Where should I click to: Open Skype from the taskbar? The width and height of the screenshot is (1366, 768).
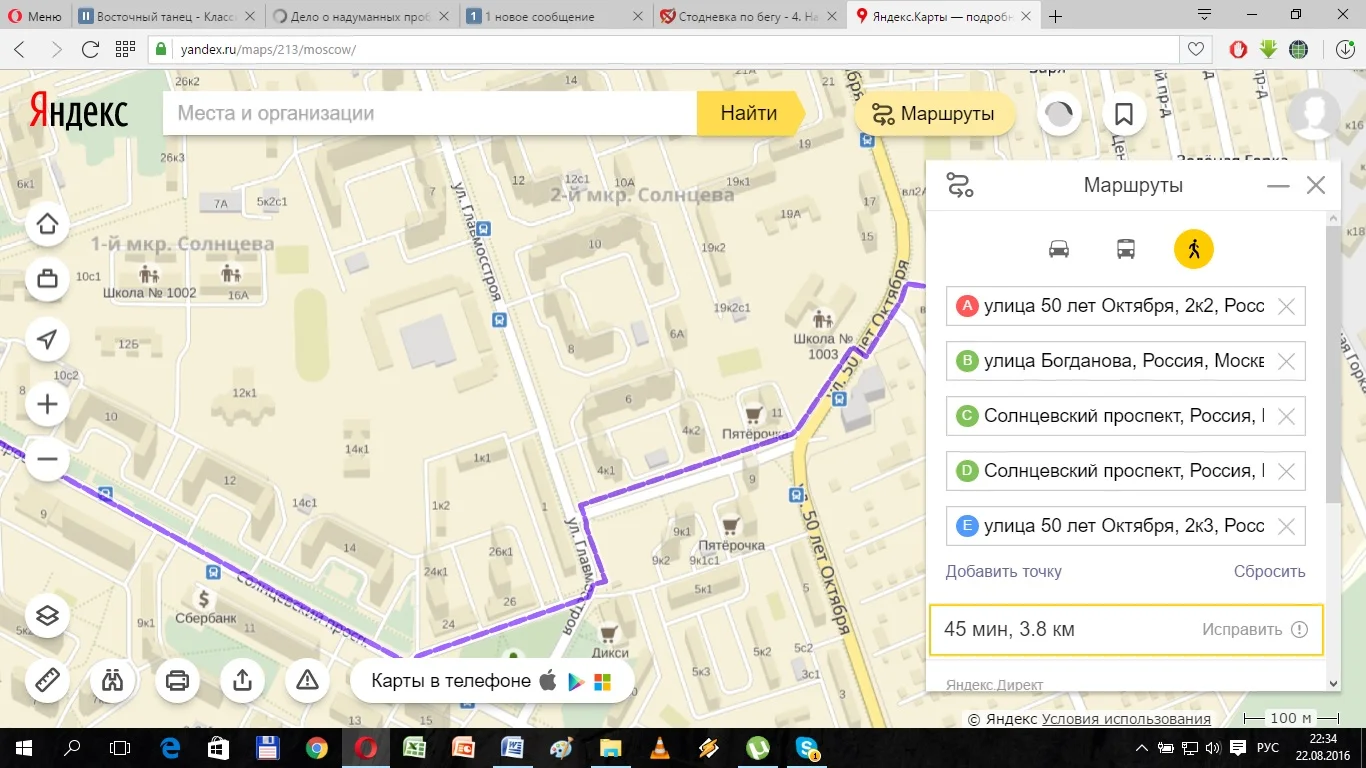pyautogui.click(x=806, y=747)
